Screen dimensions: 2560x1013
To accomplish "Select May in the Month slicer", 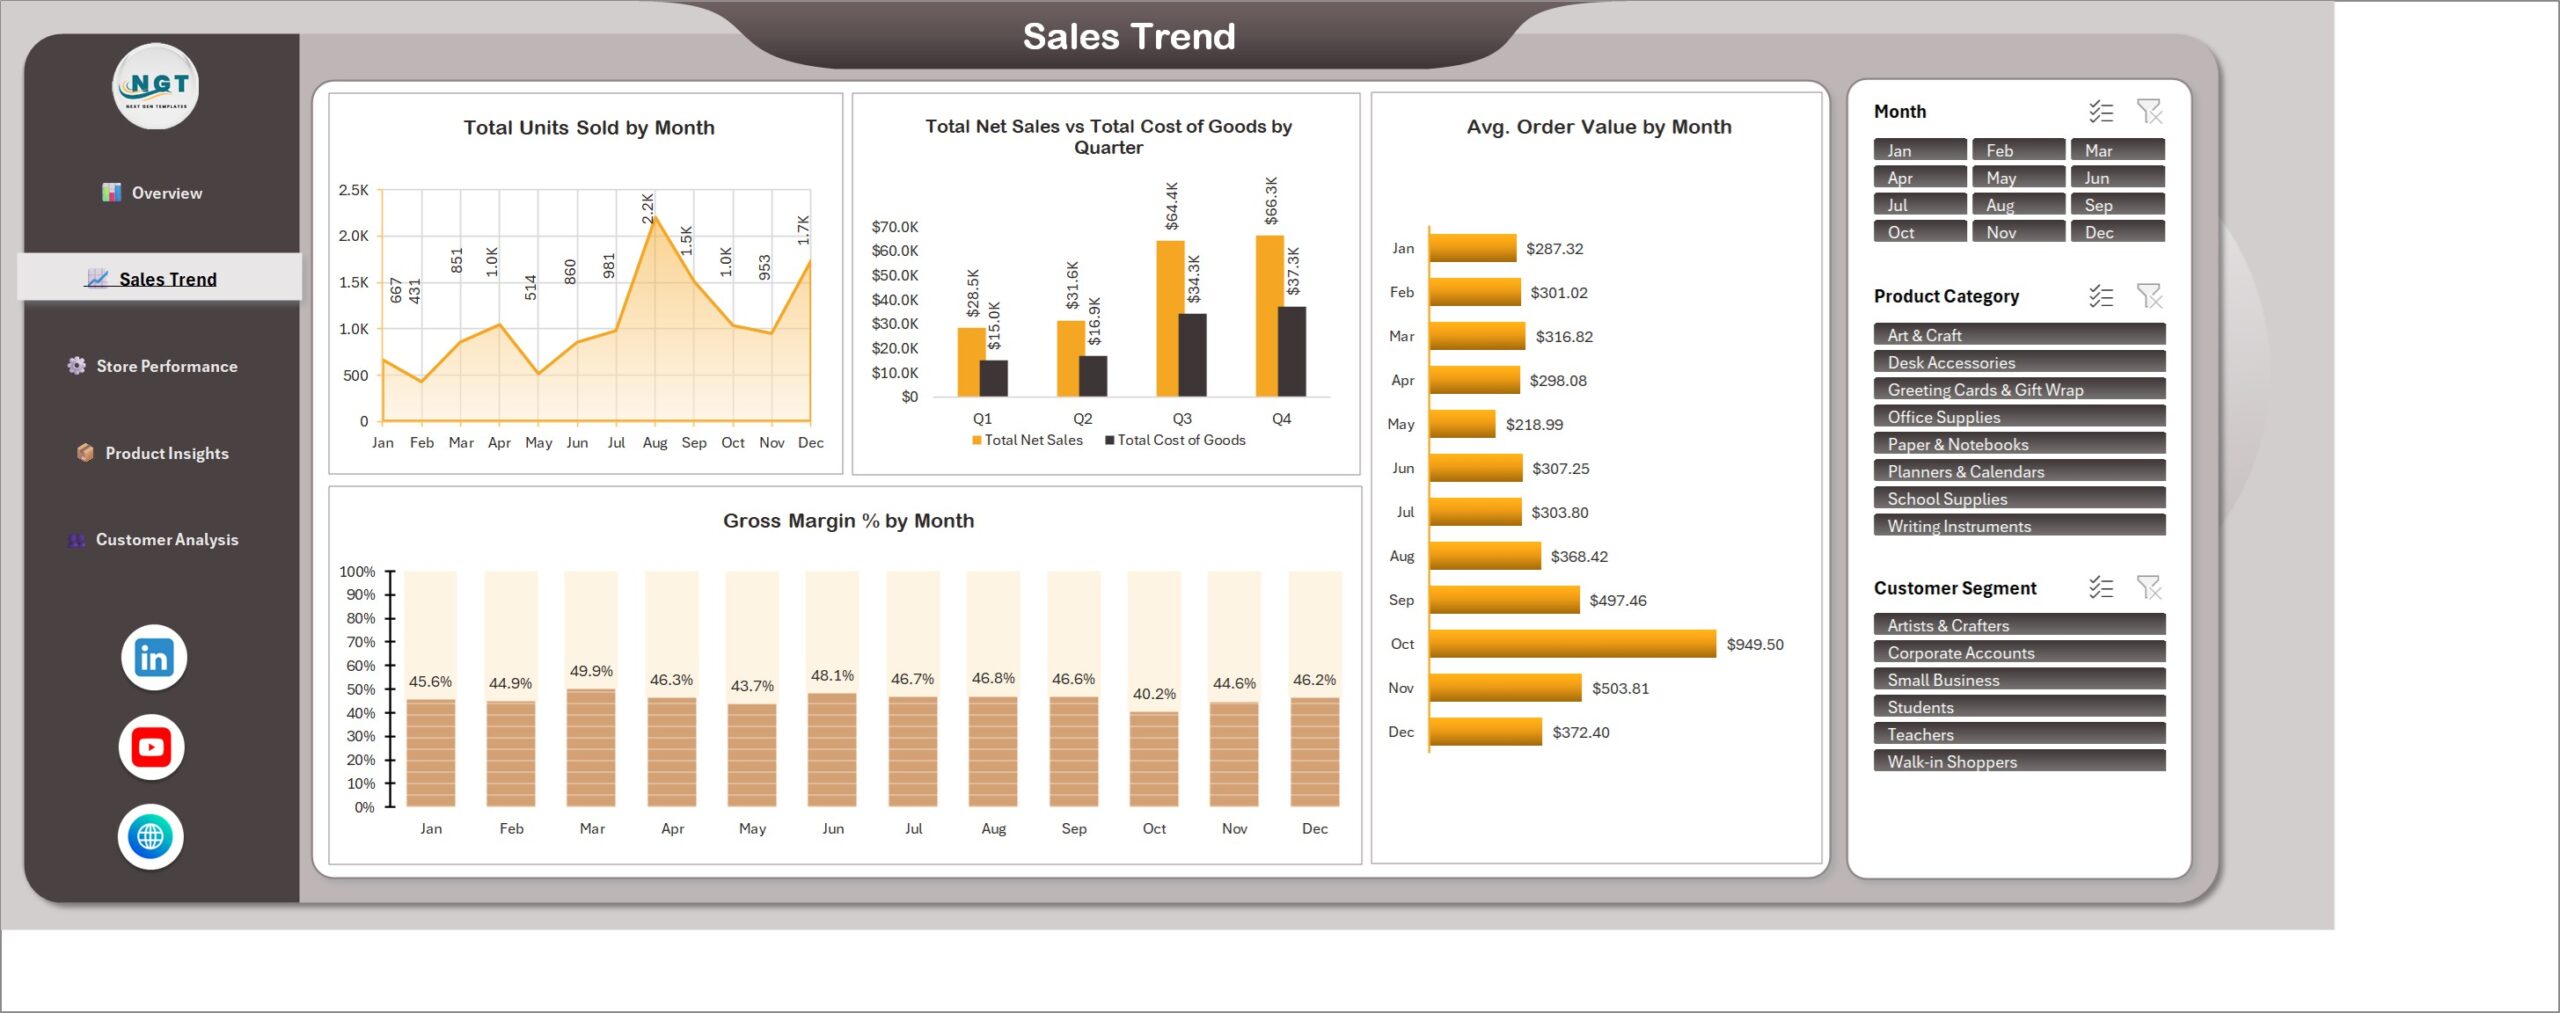I will (x=2018, y=177).
